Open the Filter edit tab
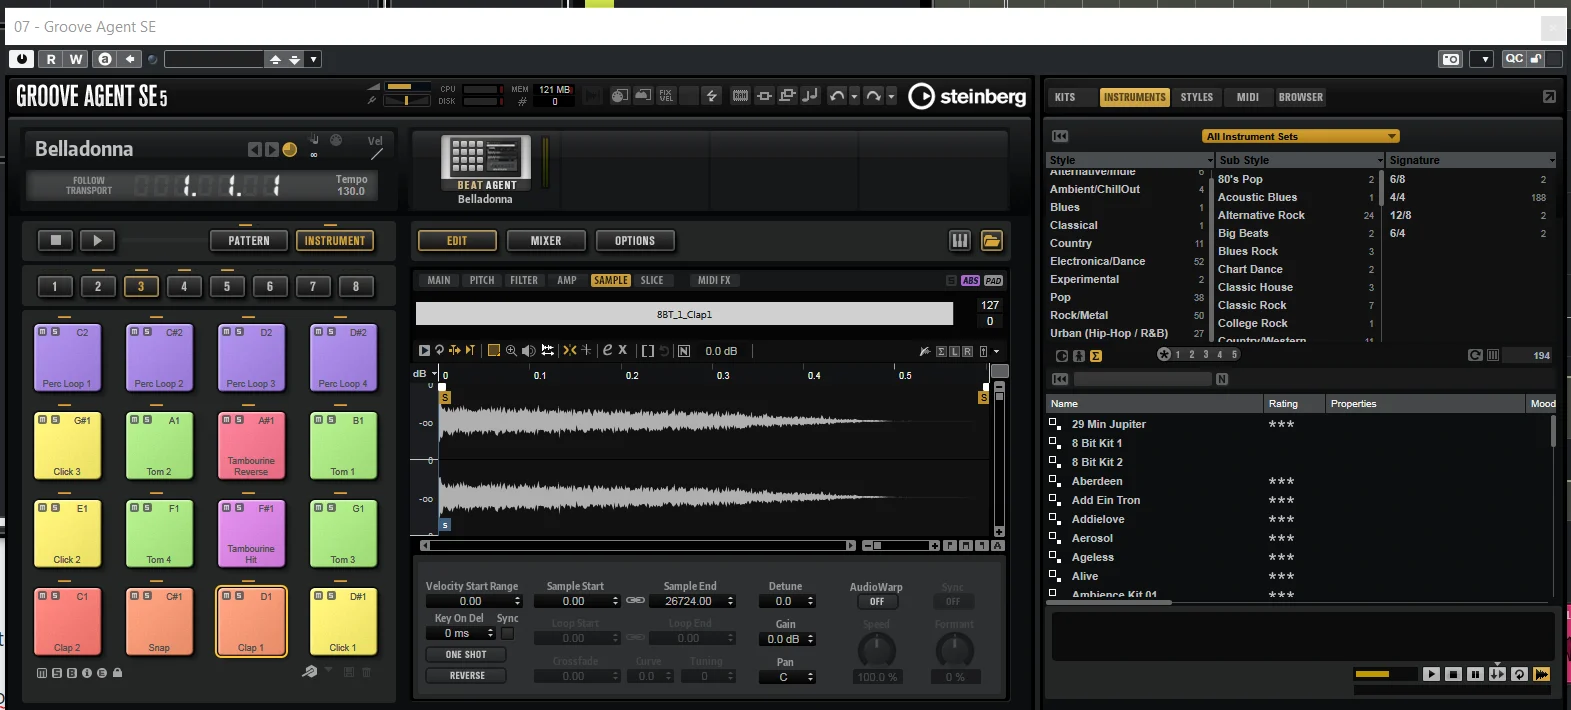Image resolution: width=1571 pixels, height=710 pixels. (x=524, y=281)
